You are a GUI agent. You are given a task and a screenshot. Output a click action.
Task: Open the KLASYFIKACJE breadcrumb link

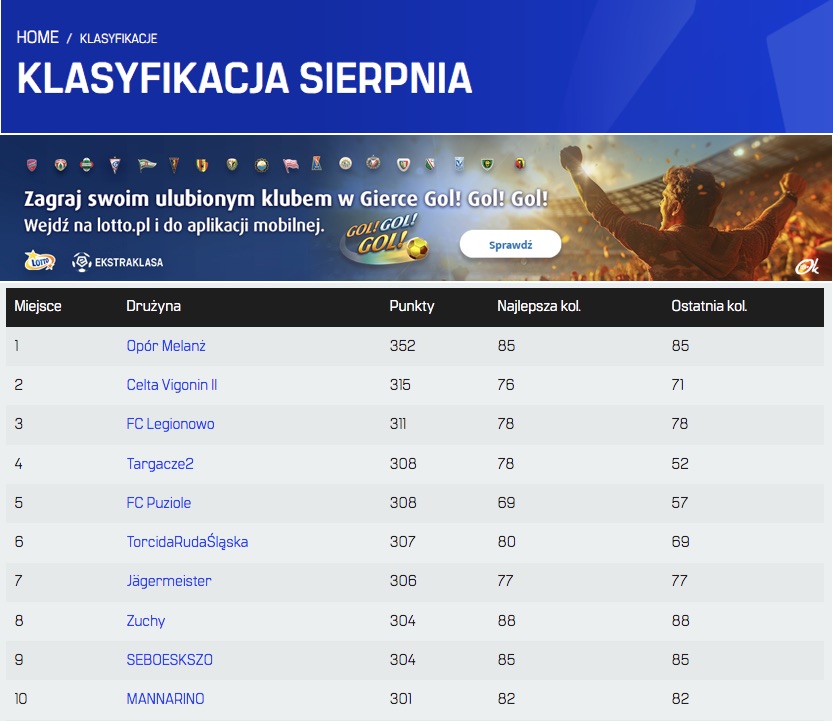[x=118, y=38]
